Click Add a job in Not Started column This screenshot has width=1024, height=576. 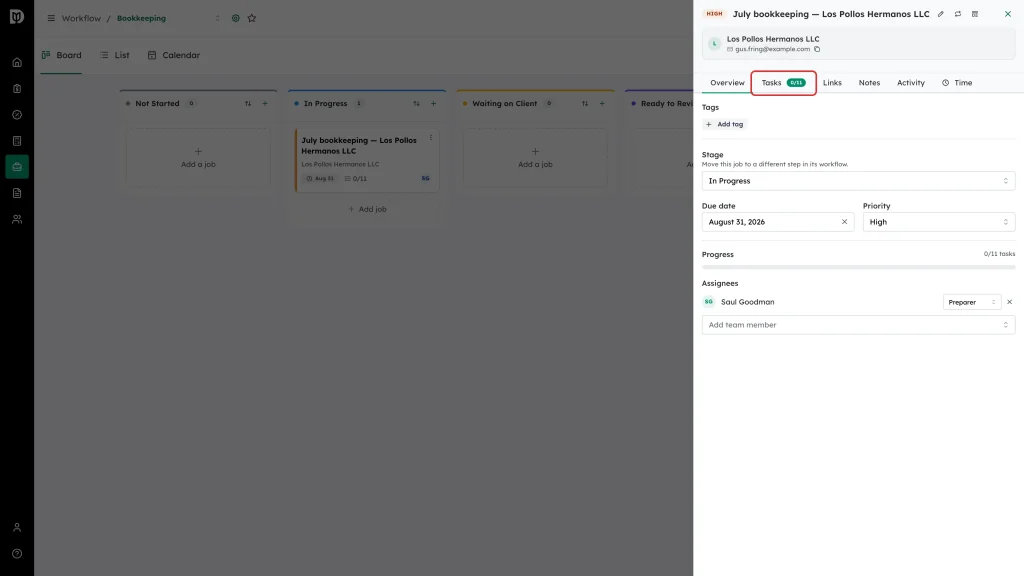pos(198,158)
